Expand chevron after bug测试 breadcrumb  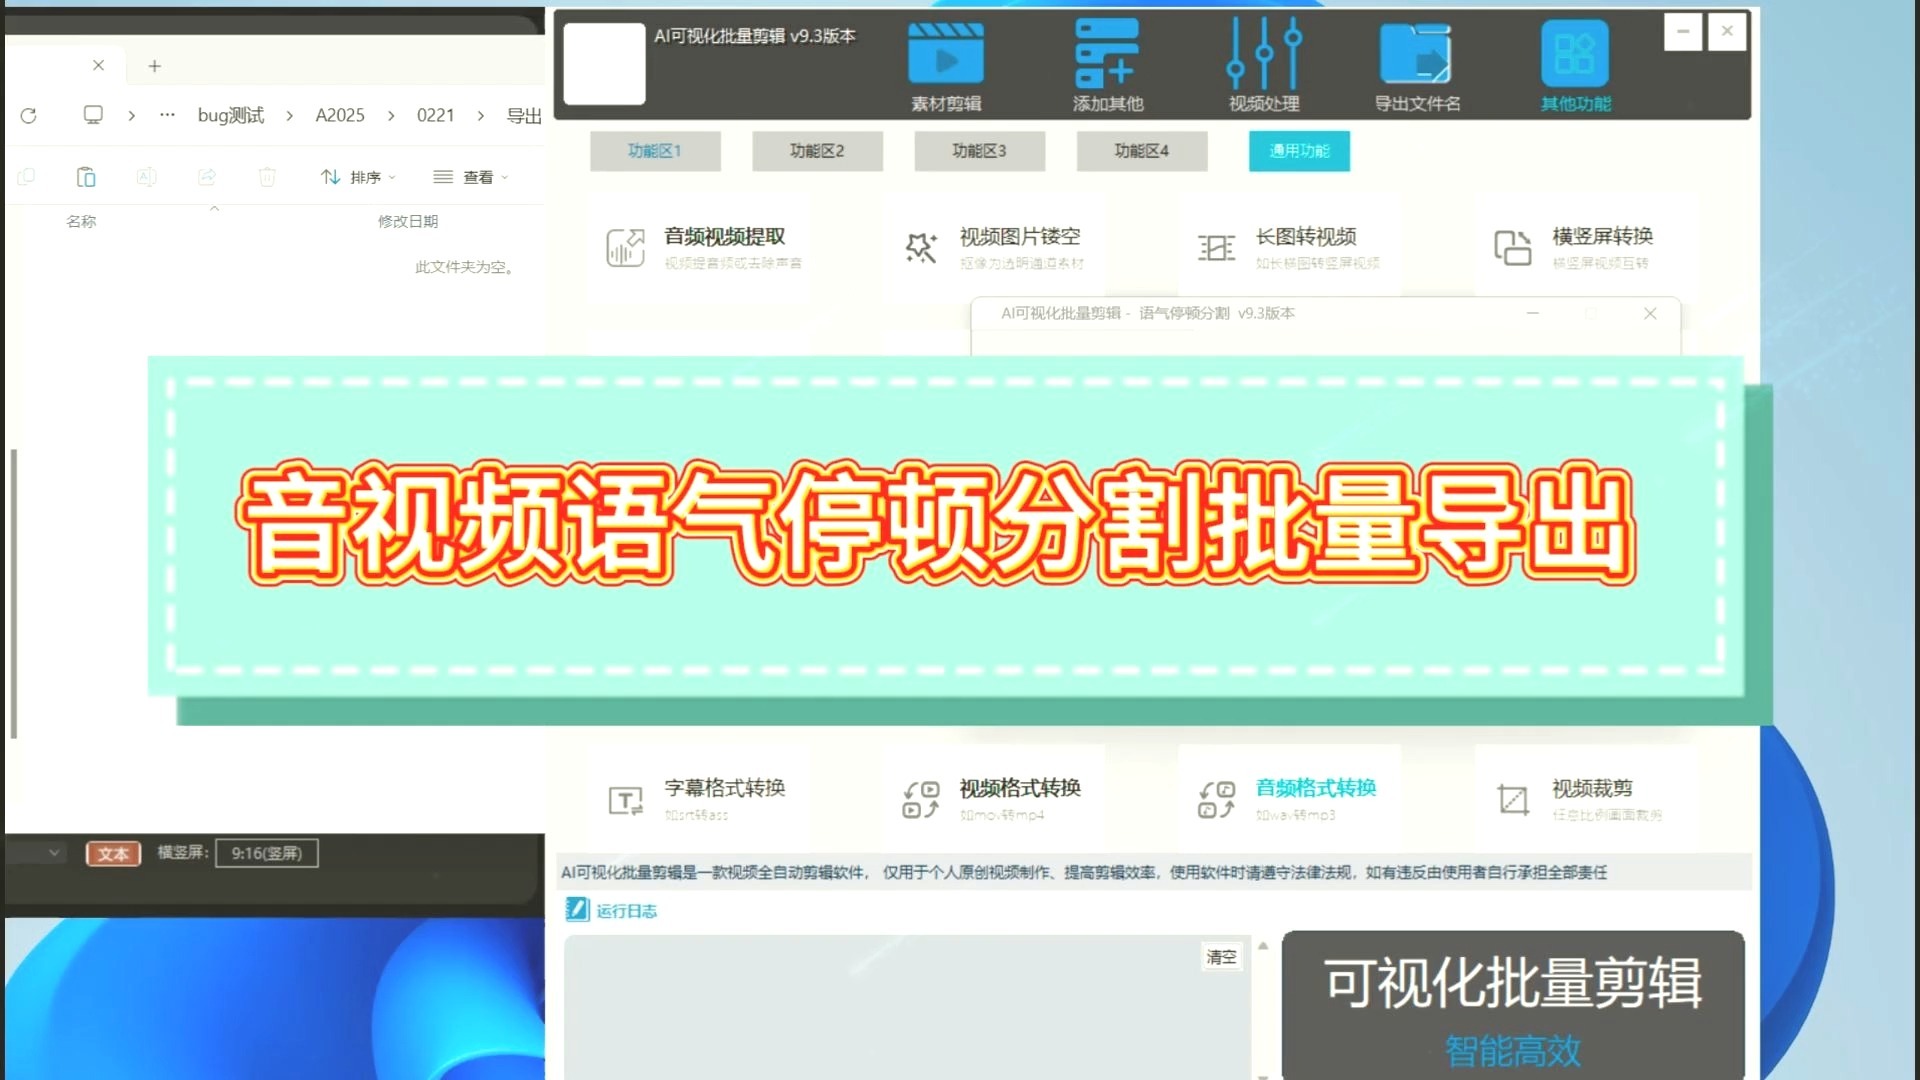[x=289, y=116]
